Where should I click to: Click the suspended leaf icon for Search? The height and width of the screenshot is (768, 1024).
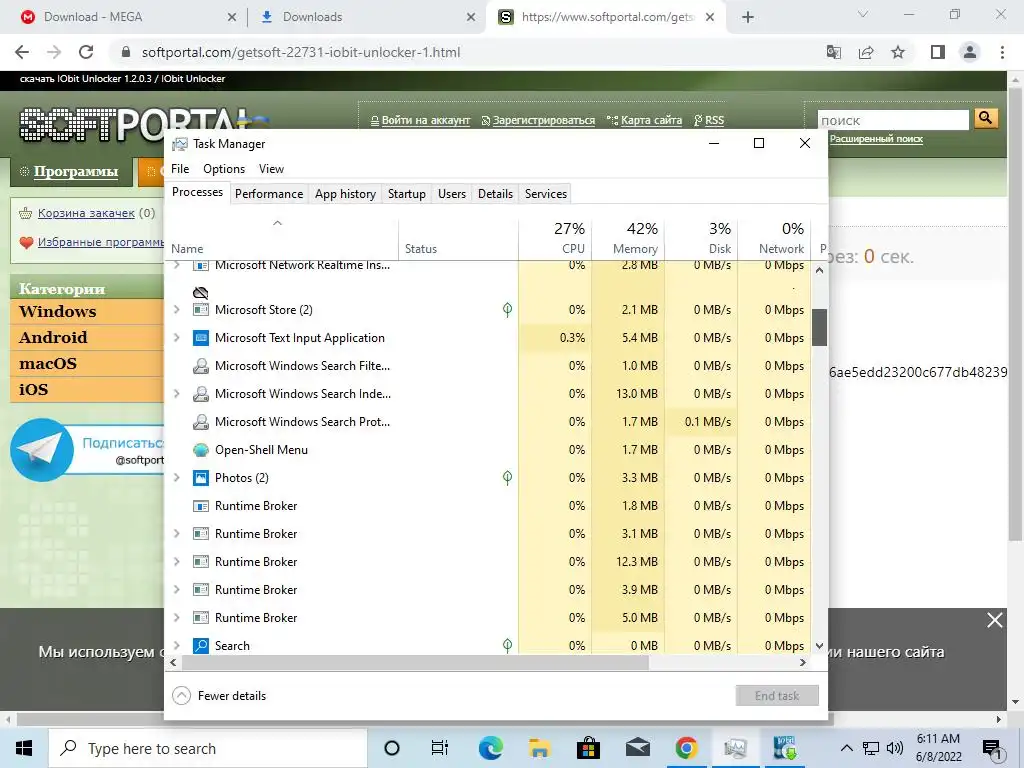(x=507, y=646)
